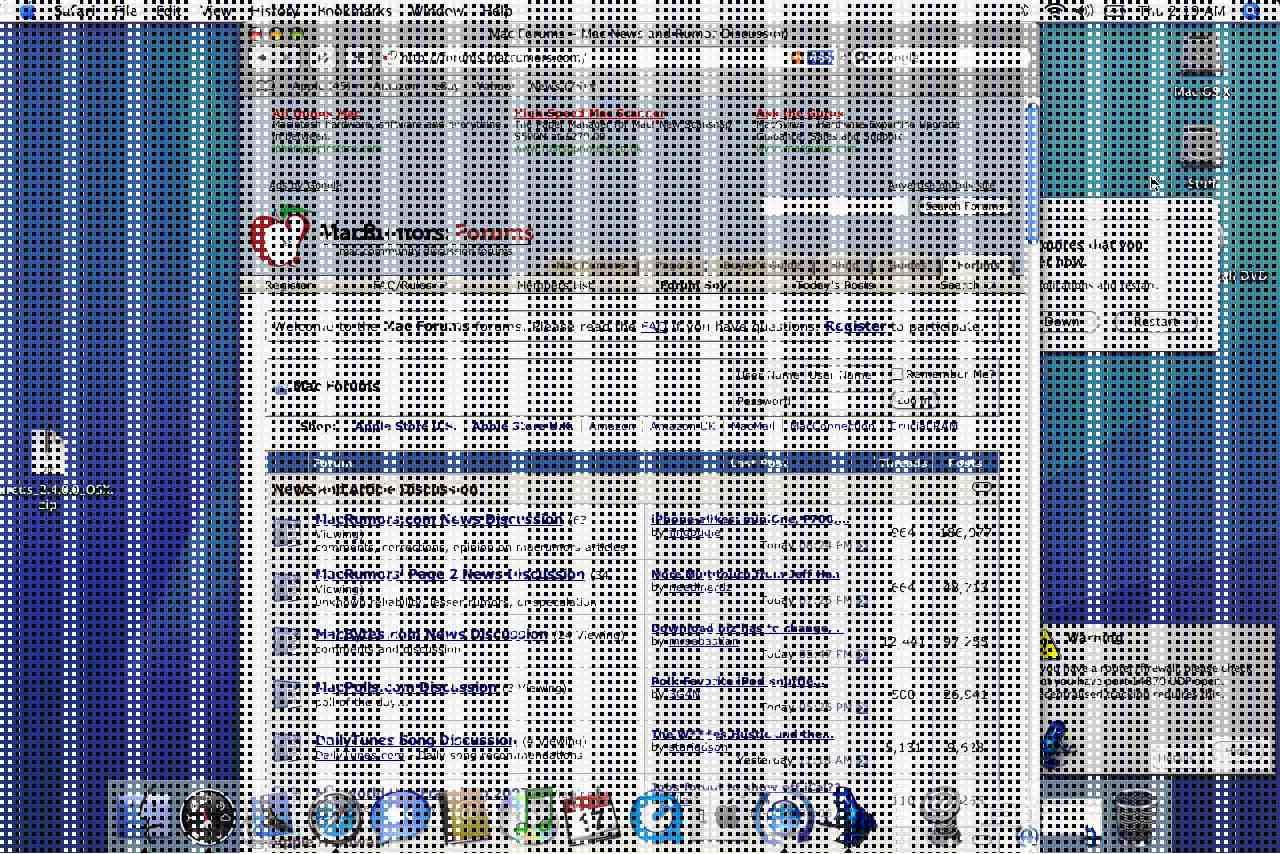Open the Bookmarks menu
This screenshot has width=1280, height=854.
354,11
